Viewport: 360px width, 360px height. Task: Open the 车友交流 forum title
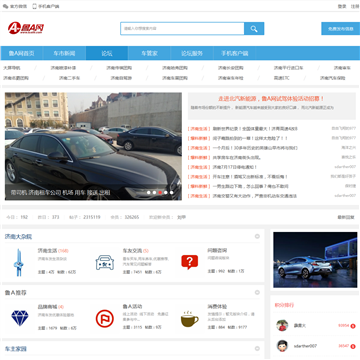(x=132, y=251)
